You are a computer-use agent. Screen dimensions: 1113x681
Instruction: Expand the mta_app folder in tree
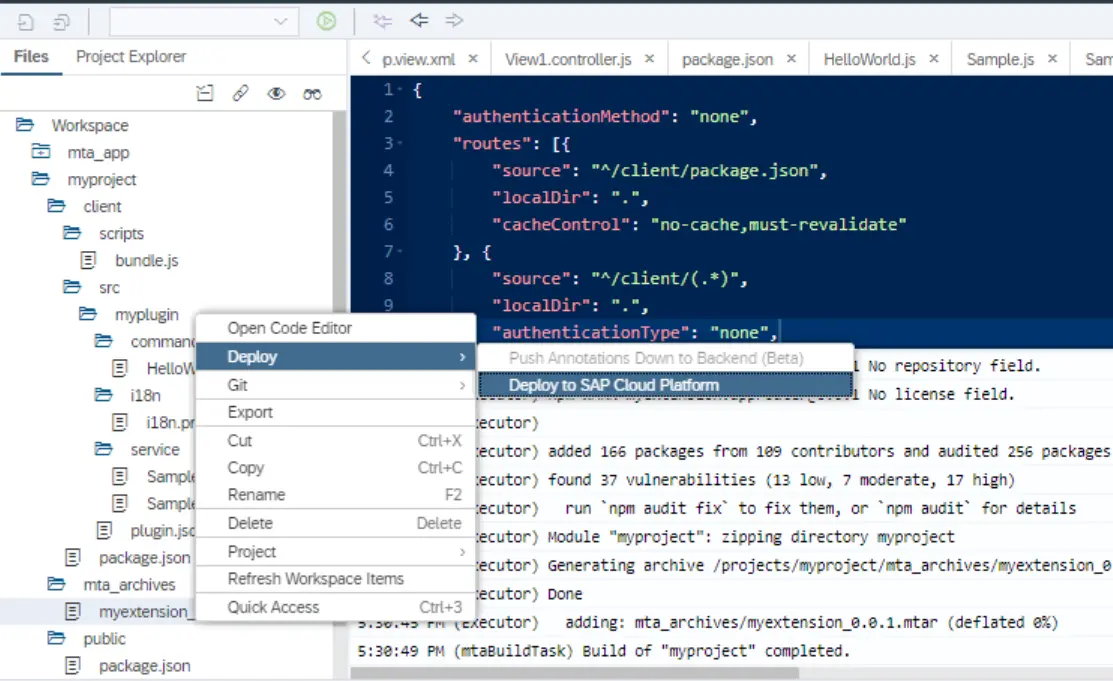(40, 151)
